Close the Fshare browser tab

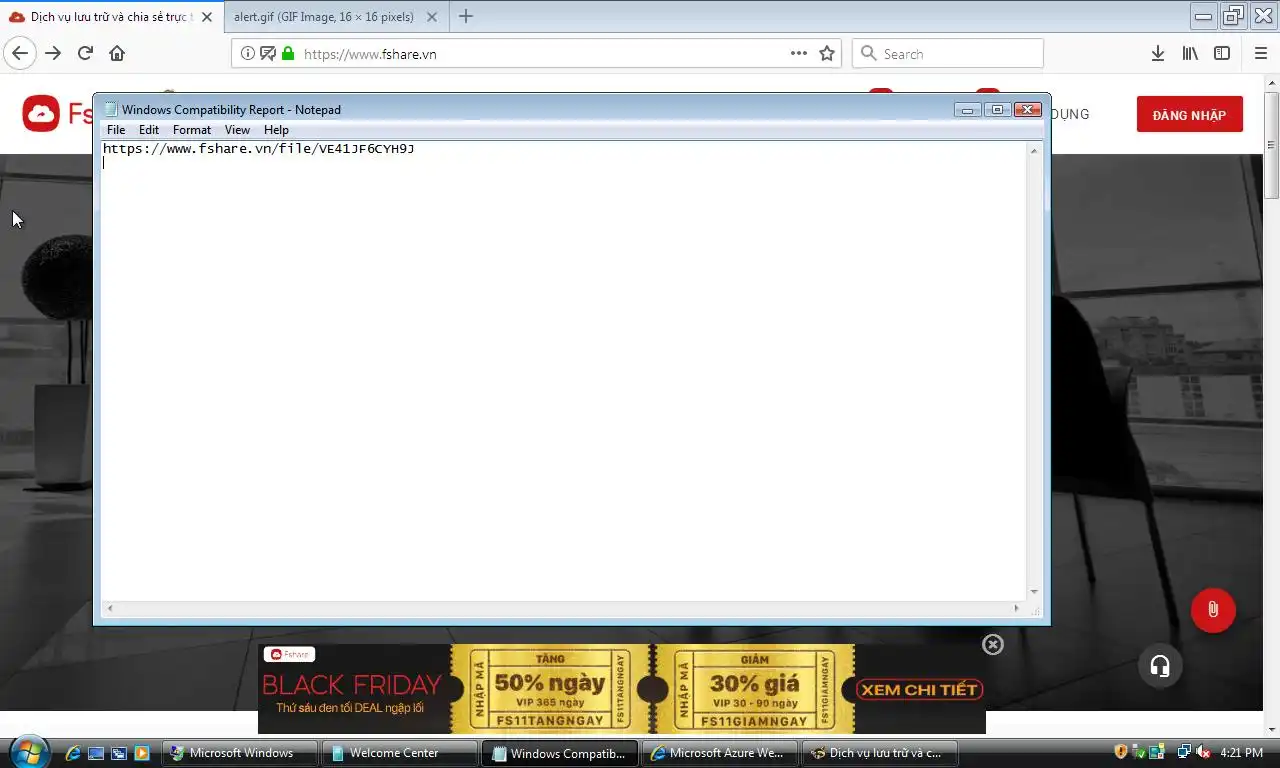click(x=207, y=17)
